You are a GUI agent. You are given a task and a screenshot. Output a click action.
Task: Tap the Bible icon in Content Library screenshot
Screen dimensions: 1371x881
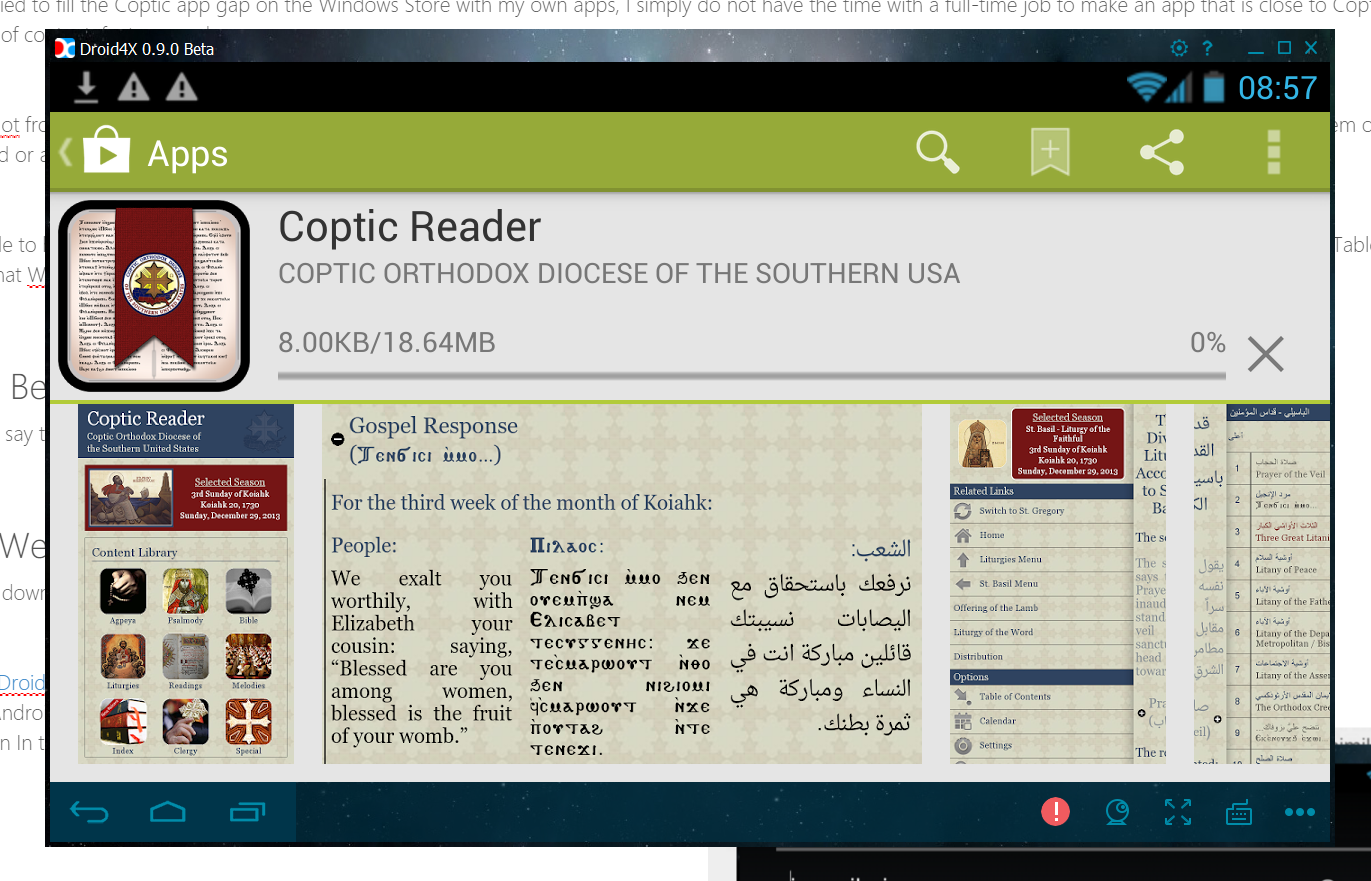coord(248,591)
